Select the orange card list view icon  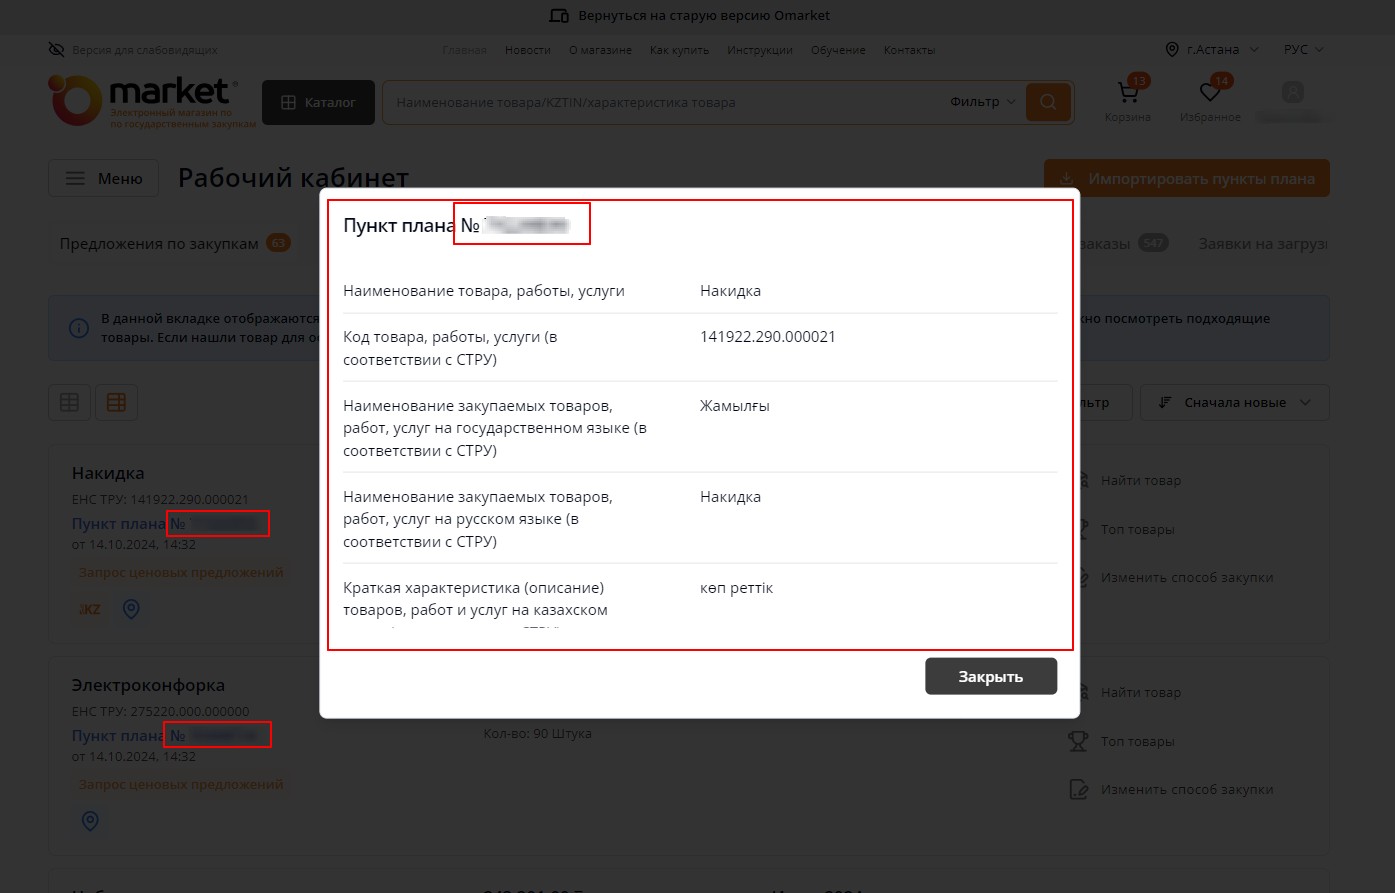(x=116, y=403)
